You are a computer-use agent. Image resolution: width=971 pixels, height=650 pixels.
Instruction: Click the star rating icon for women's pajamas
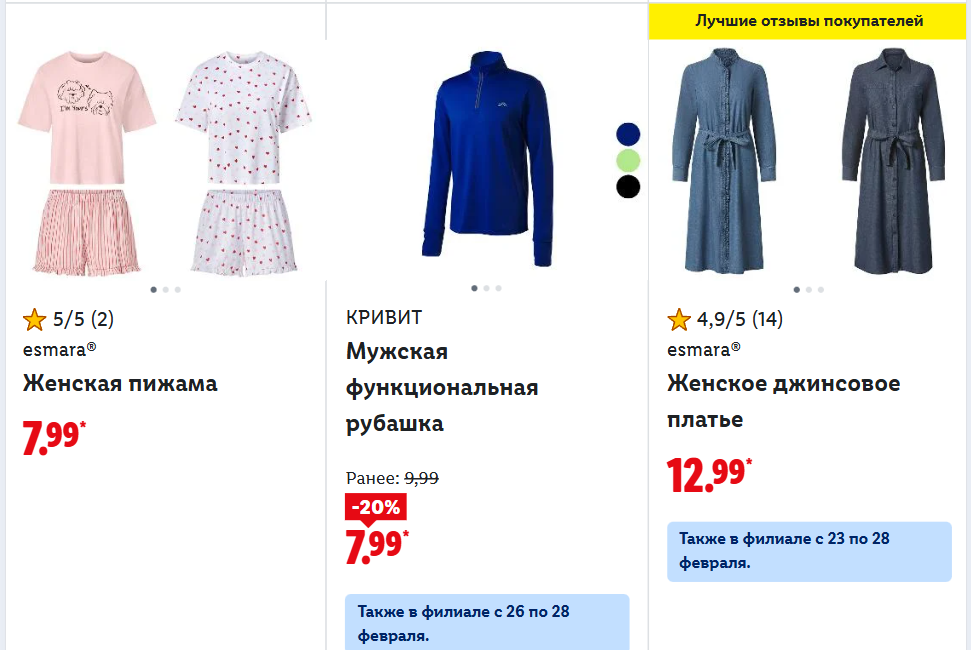tap(34, 320)
